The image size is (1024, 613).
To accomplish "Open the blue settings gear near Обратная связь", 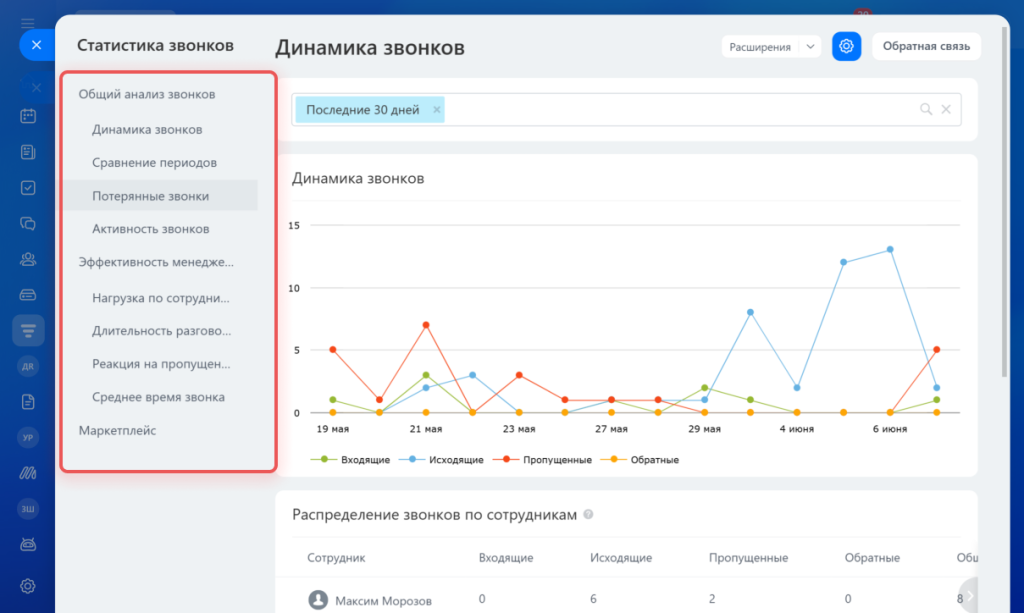I will click(x=846, y=46).
